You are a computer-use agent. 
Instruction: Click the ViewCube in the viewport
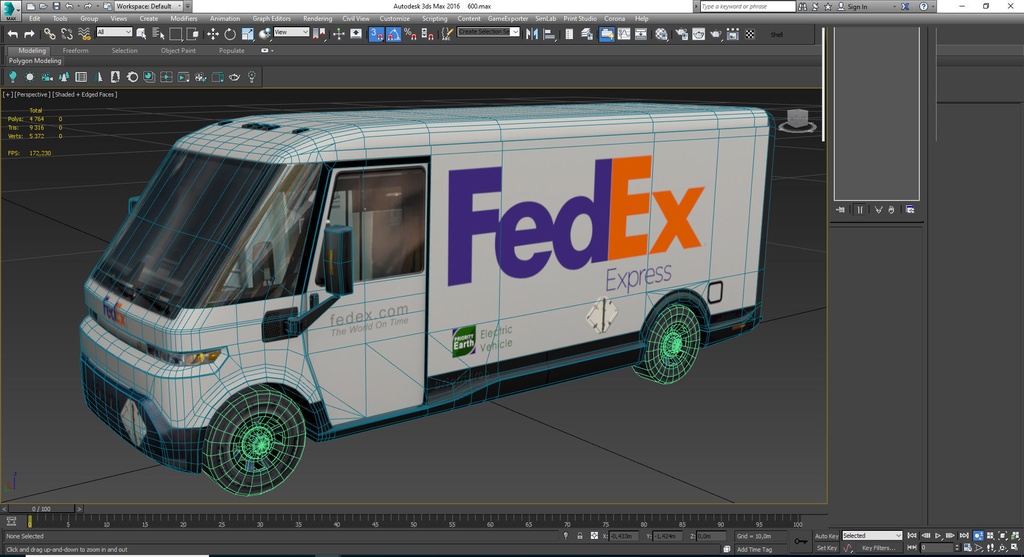pyautogui.click(x=797, y=121)
